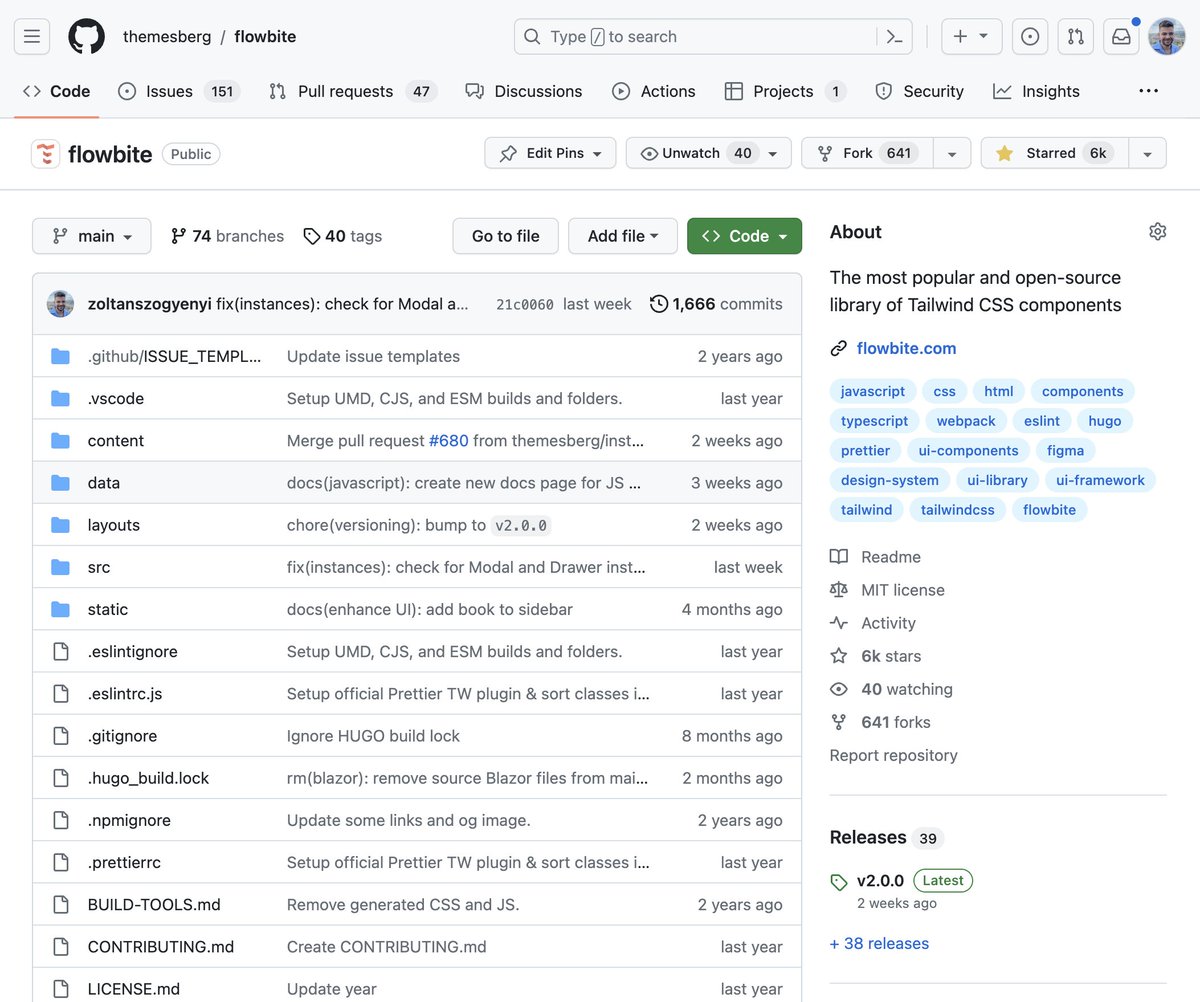Click the commit history clock icon
Image resolution: width=1200 pixels, height=1002 pixels.
coord(659,304)
